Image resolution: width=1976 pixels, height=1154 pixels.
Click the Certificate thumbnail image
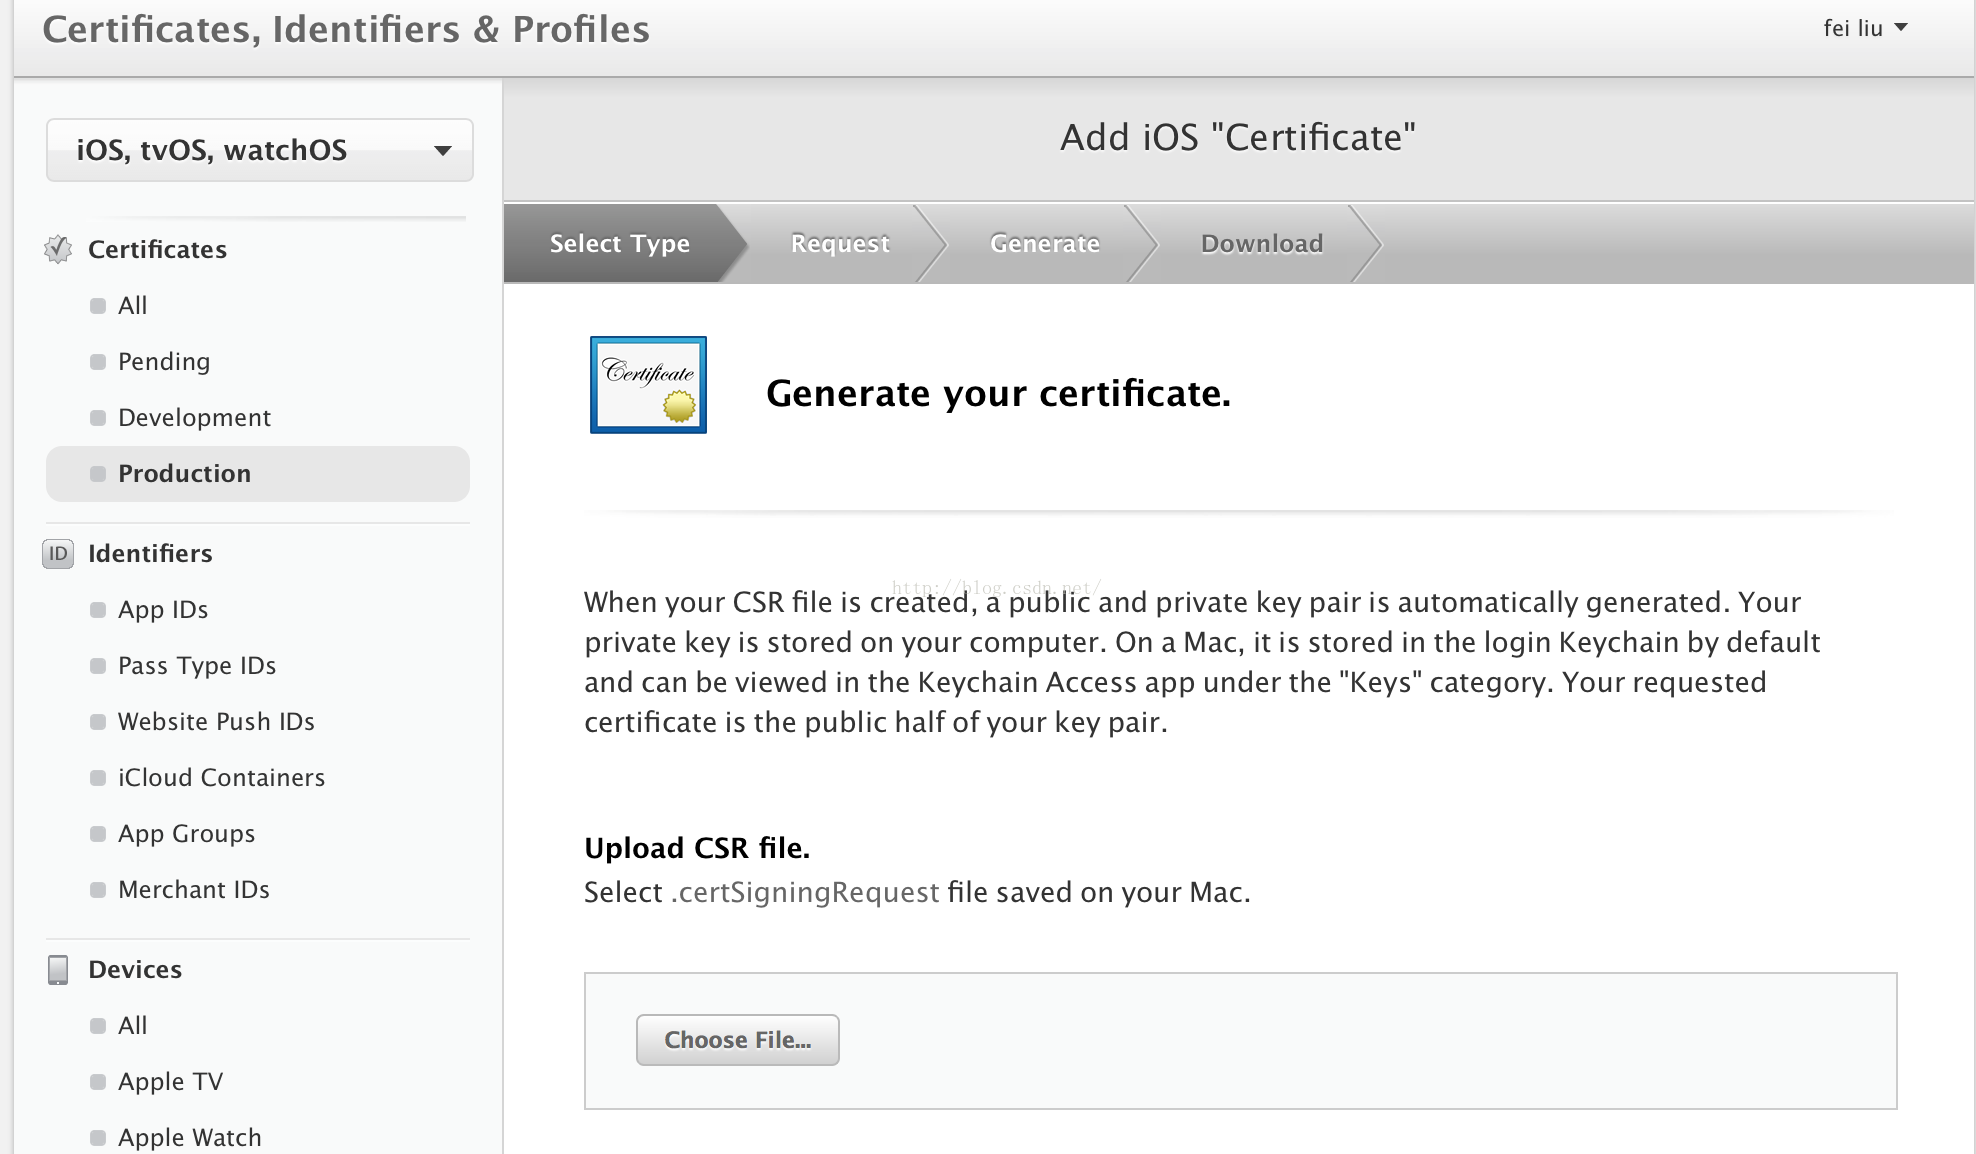(x=648, y=385)
